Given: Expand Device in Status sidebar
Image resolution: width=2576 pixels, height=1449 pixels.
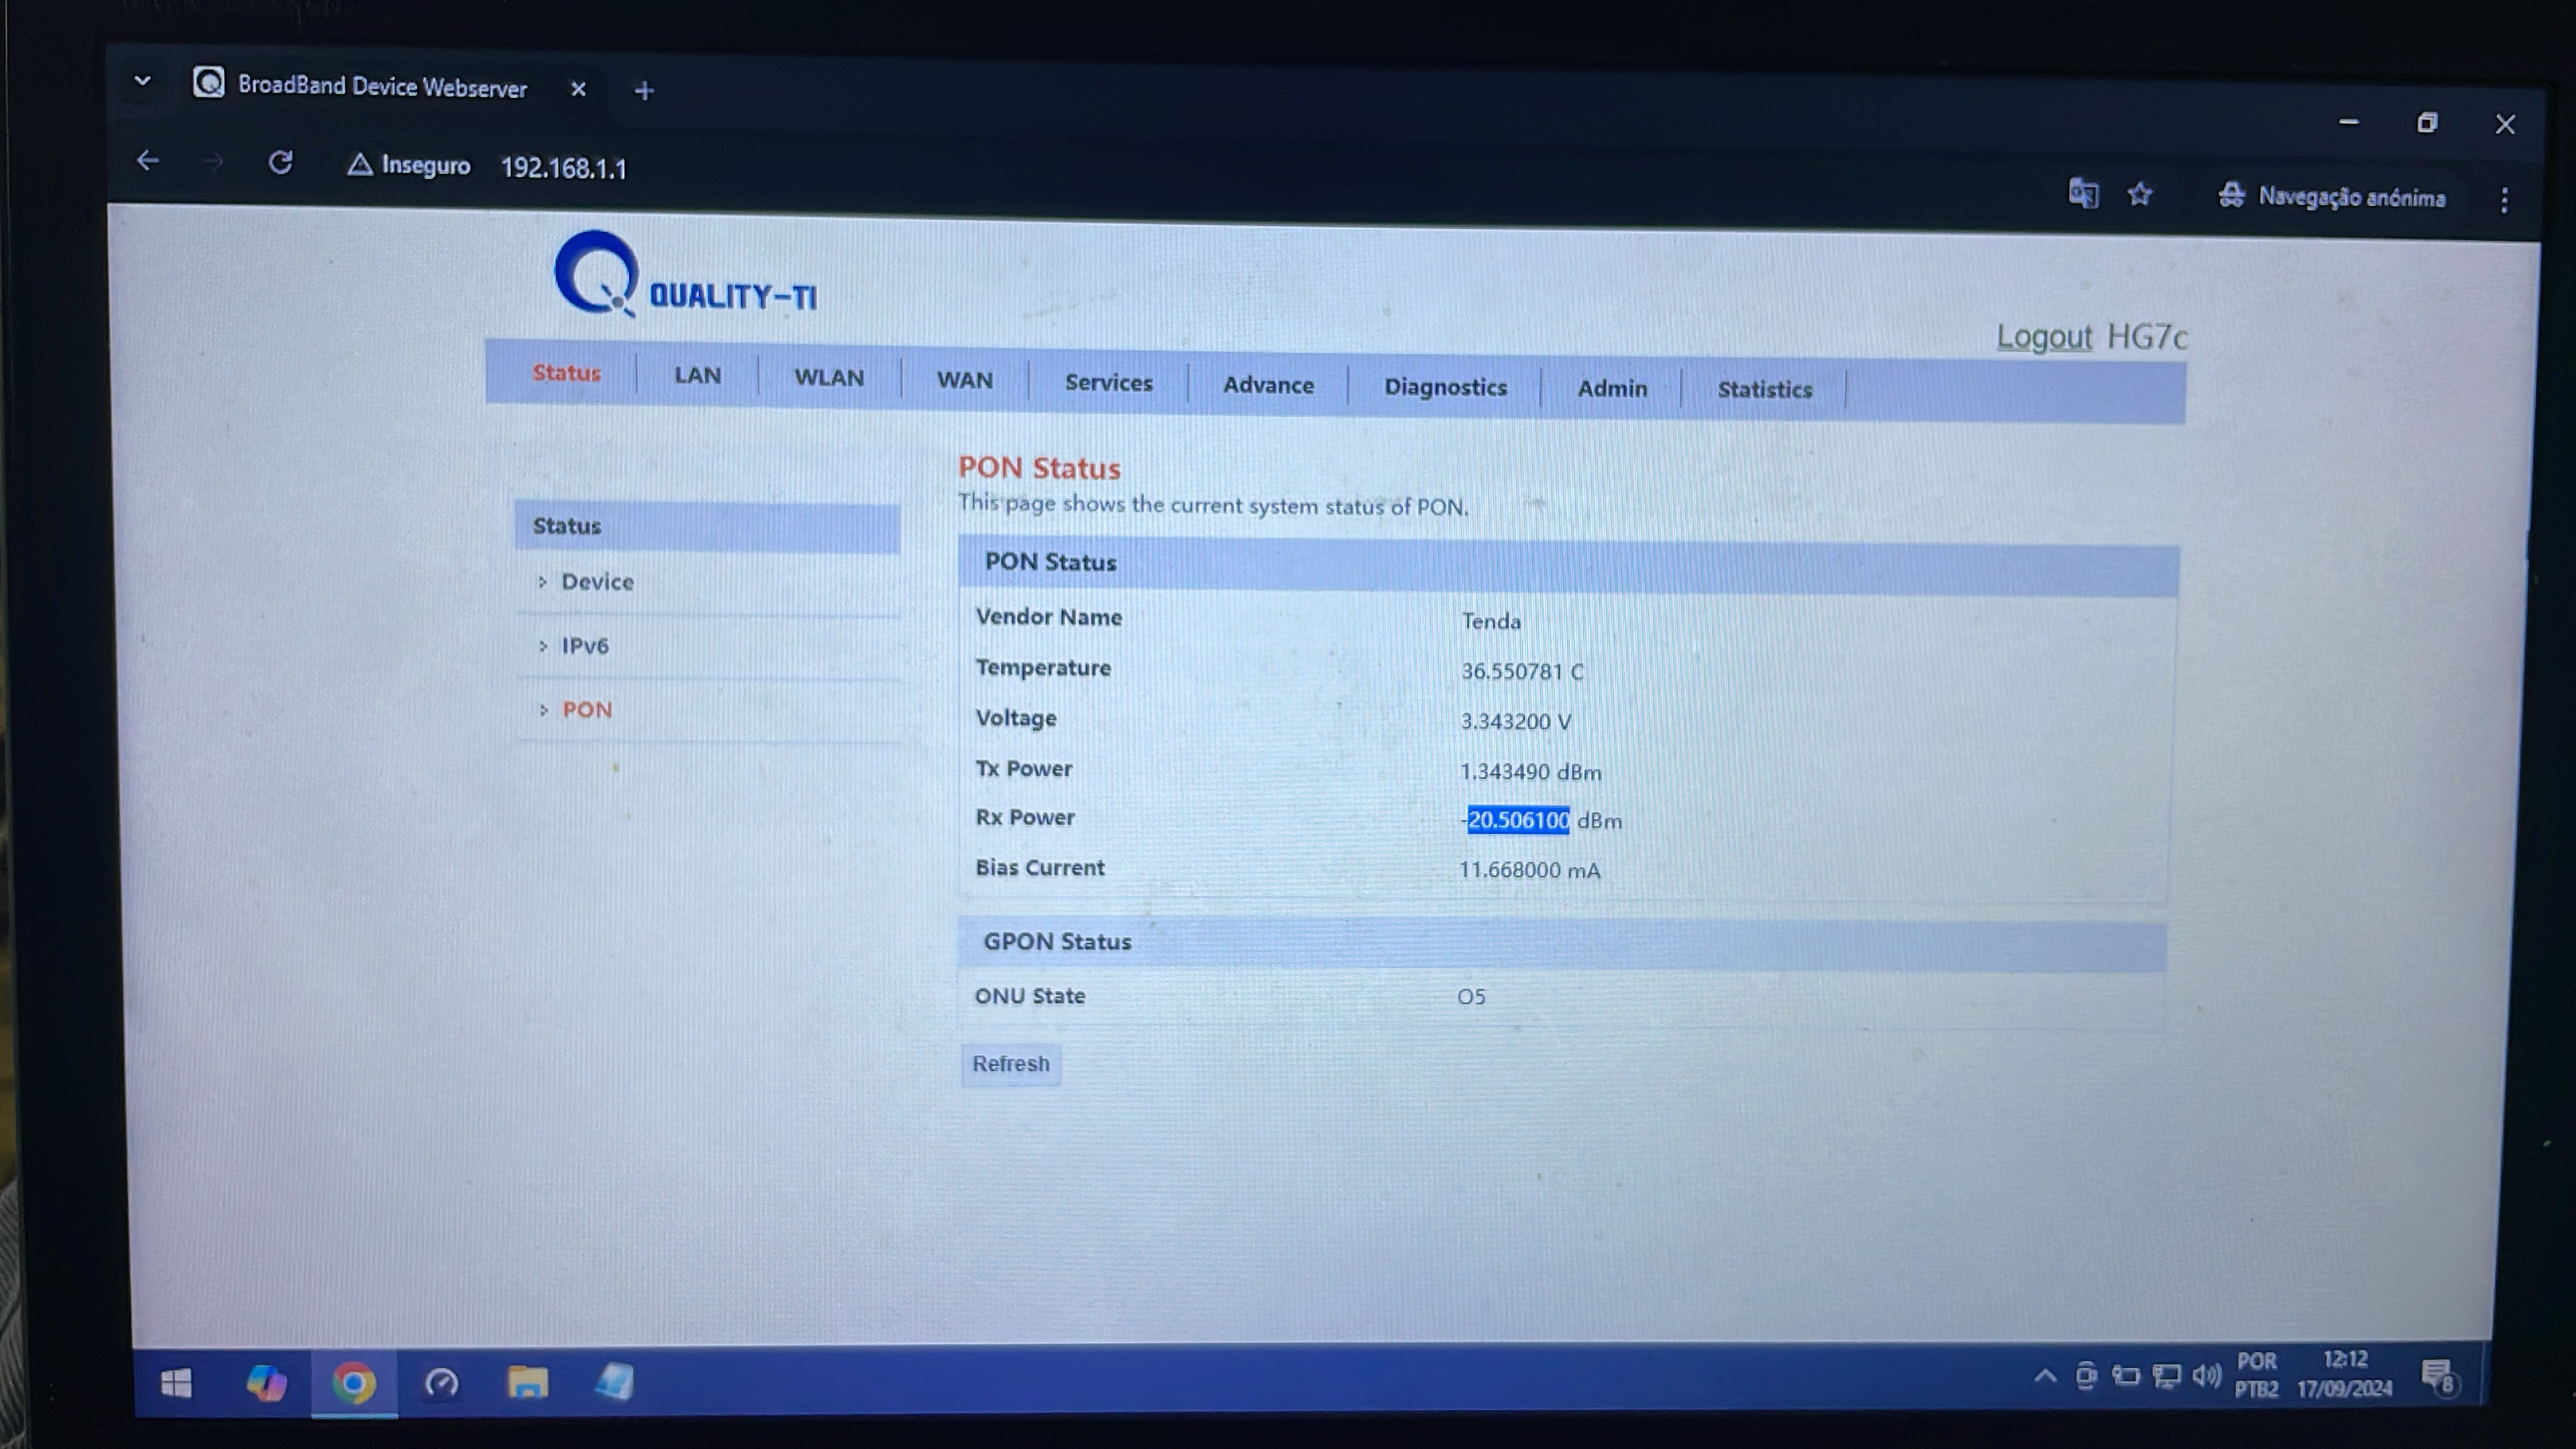Looking at the screenshot, I should [597, 582].
